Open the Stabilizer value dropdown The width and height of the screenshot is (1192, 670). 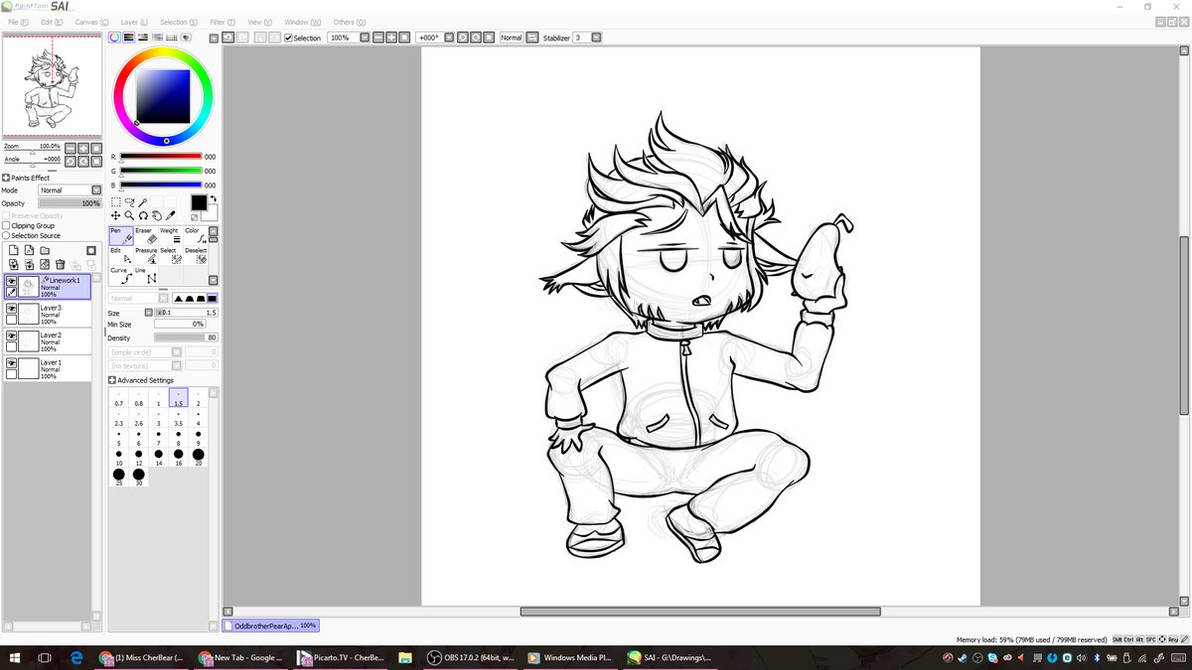(x=596, y=38)
